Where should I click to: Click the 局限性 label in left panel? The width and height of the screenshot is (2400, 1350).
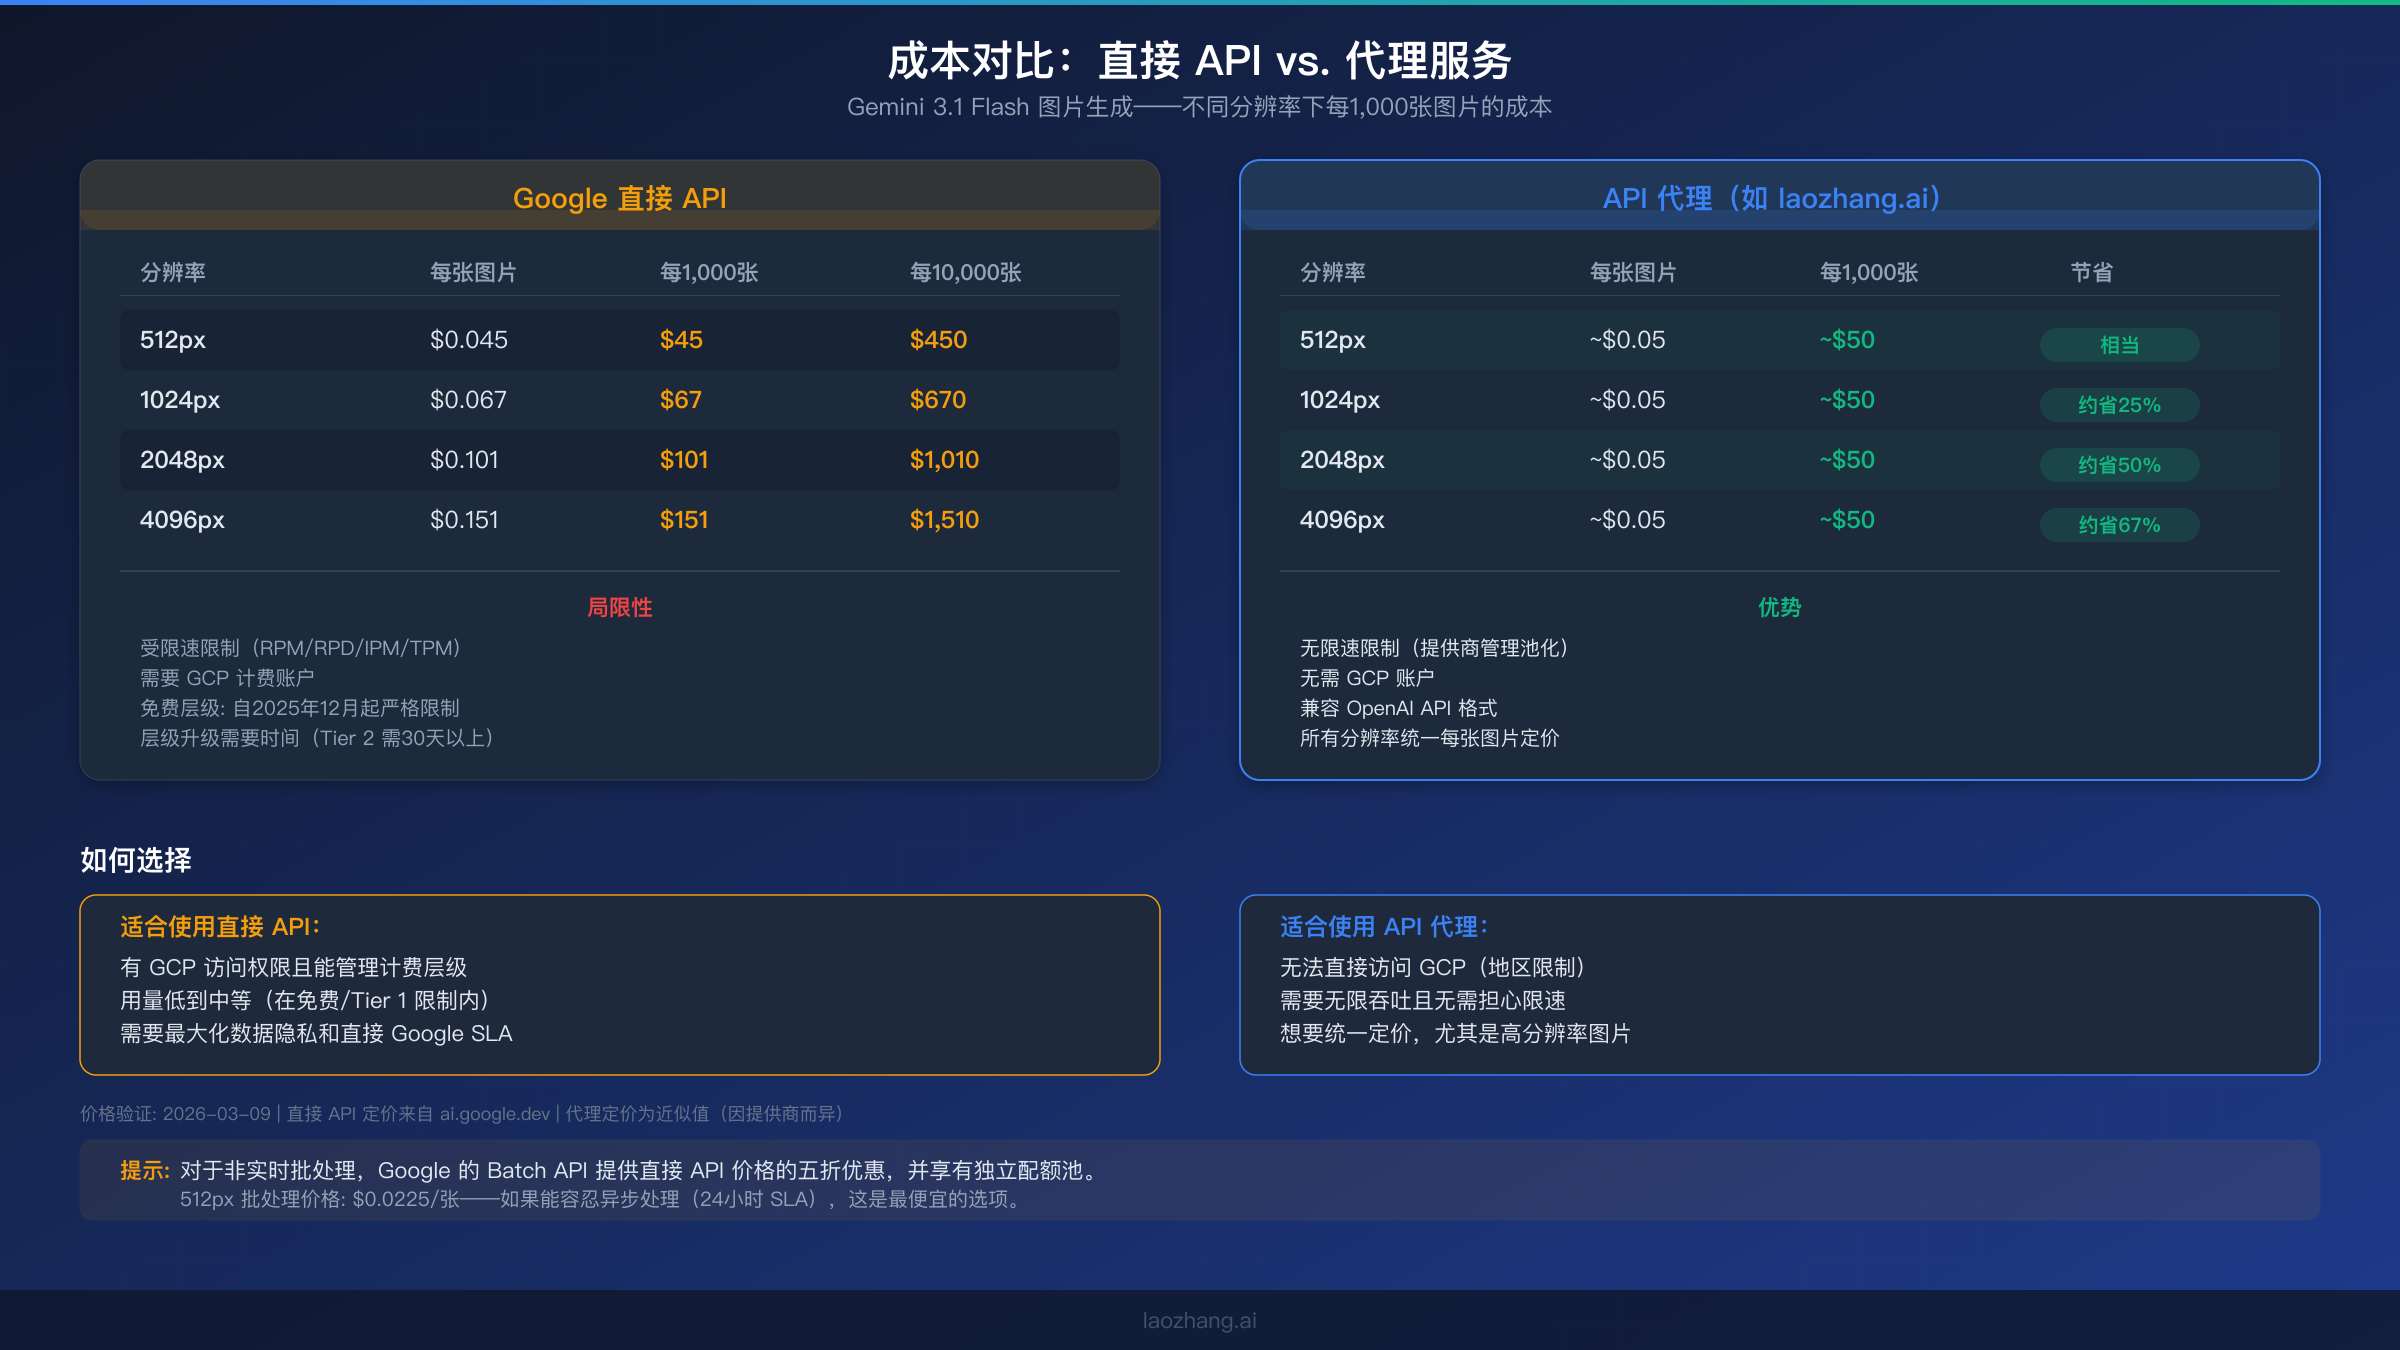pyautogui.click(x=620, y=607)
